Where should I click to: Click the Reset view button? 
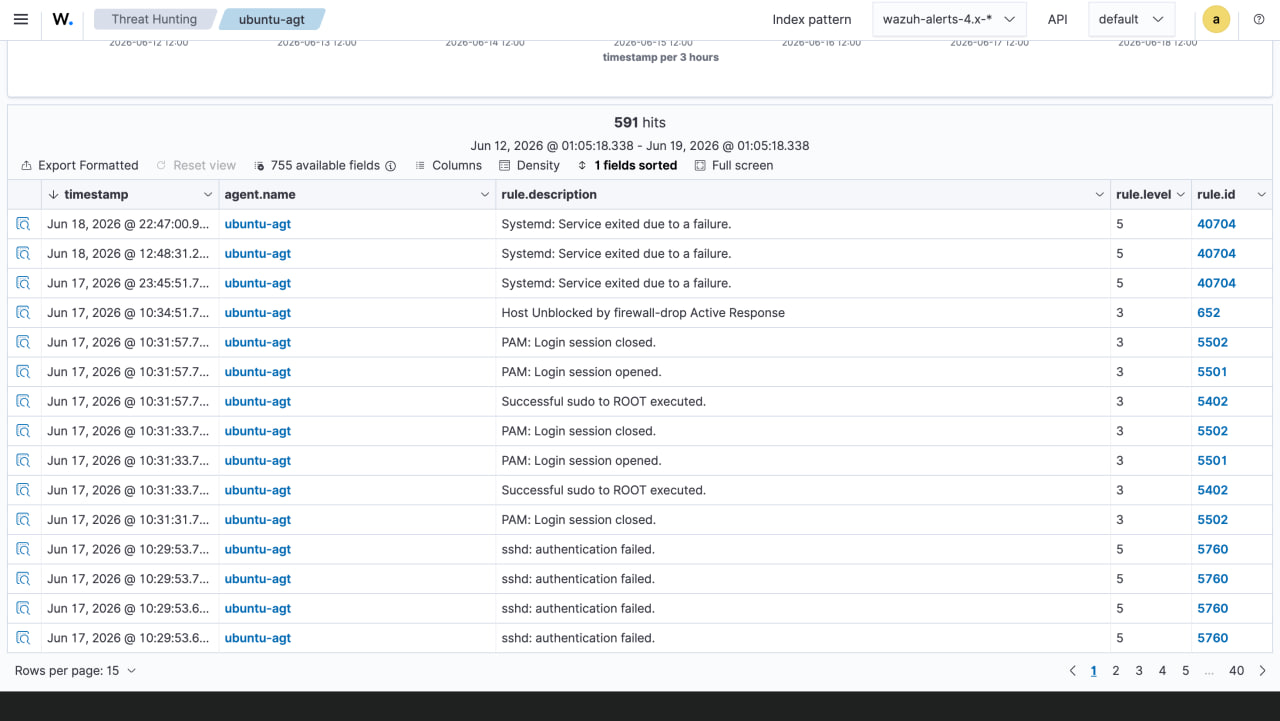point(196,165)
